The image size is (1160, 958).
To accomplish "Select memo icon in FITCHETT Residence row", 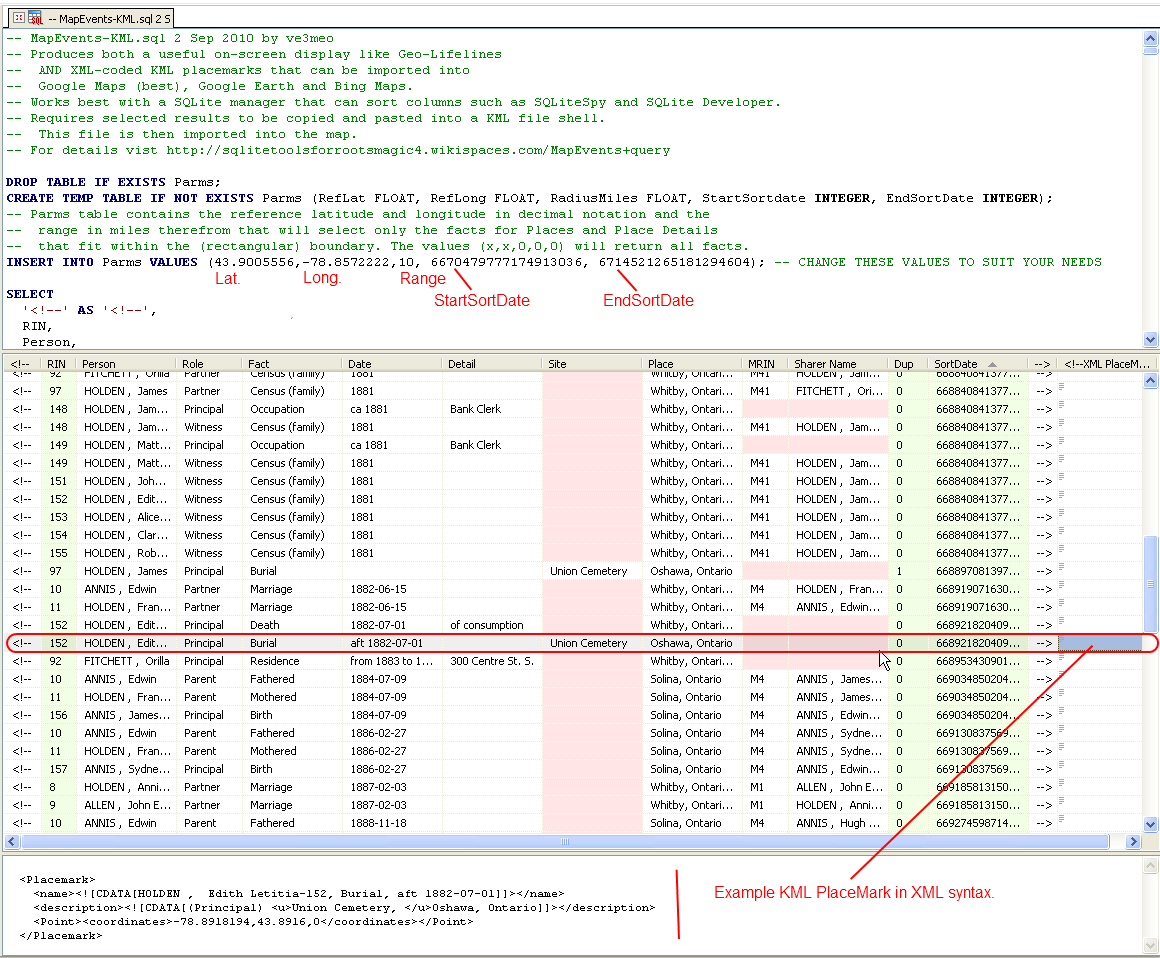I will (1062, 657).
